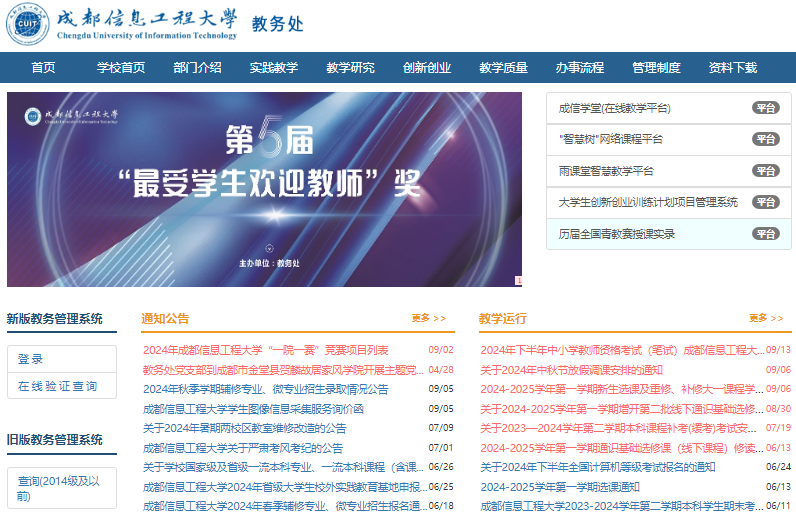Open notice 教务处党支部到成都市金堂县贺麟故居

tap(283, 370)
